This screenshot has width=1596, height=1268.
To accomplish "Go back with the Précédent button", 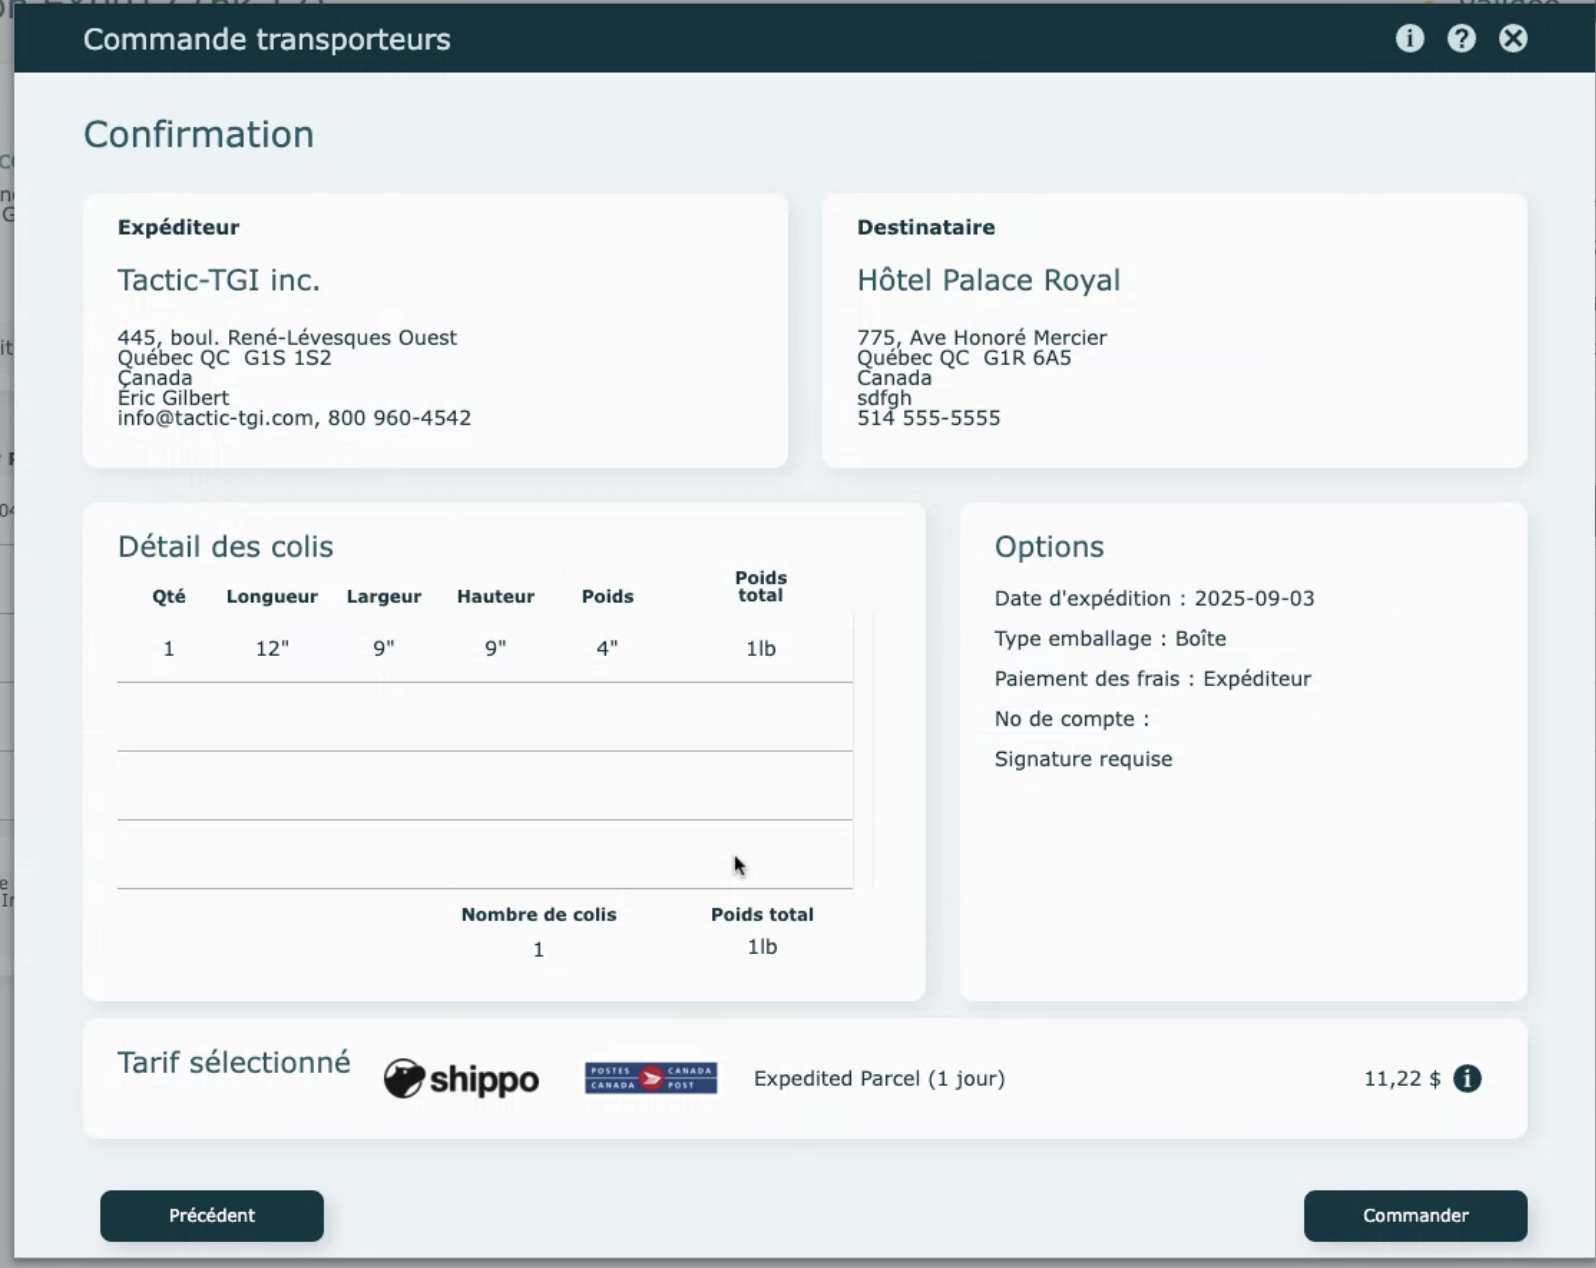I will 212,1215.
